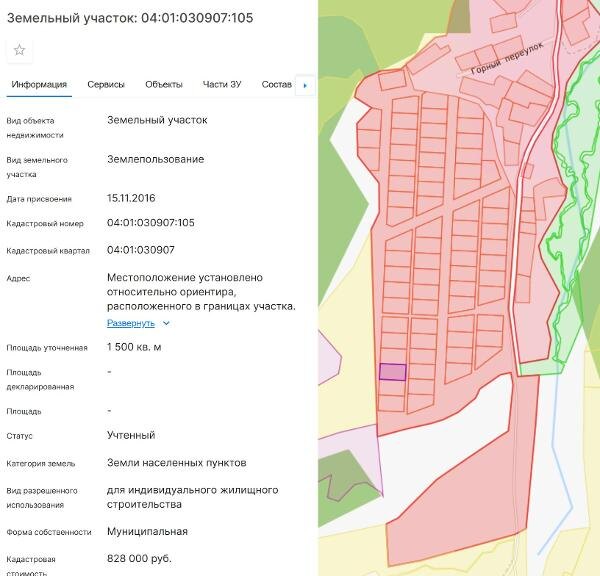This screenshot has width=600, height=576.
Task: Click the Площадь уточненная label
Action: (x=47, y=348)
